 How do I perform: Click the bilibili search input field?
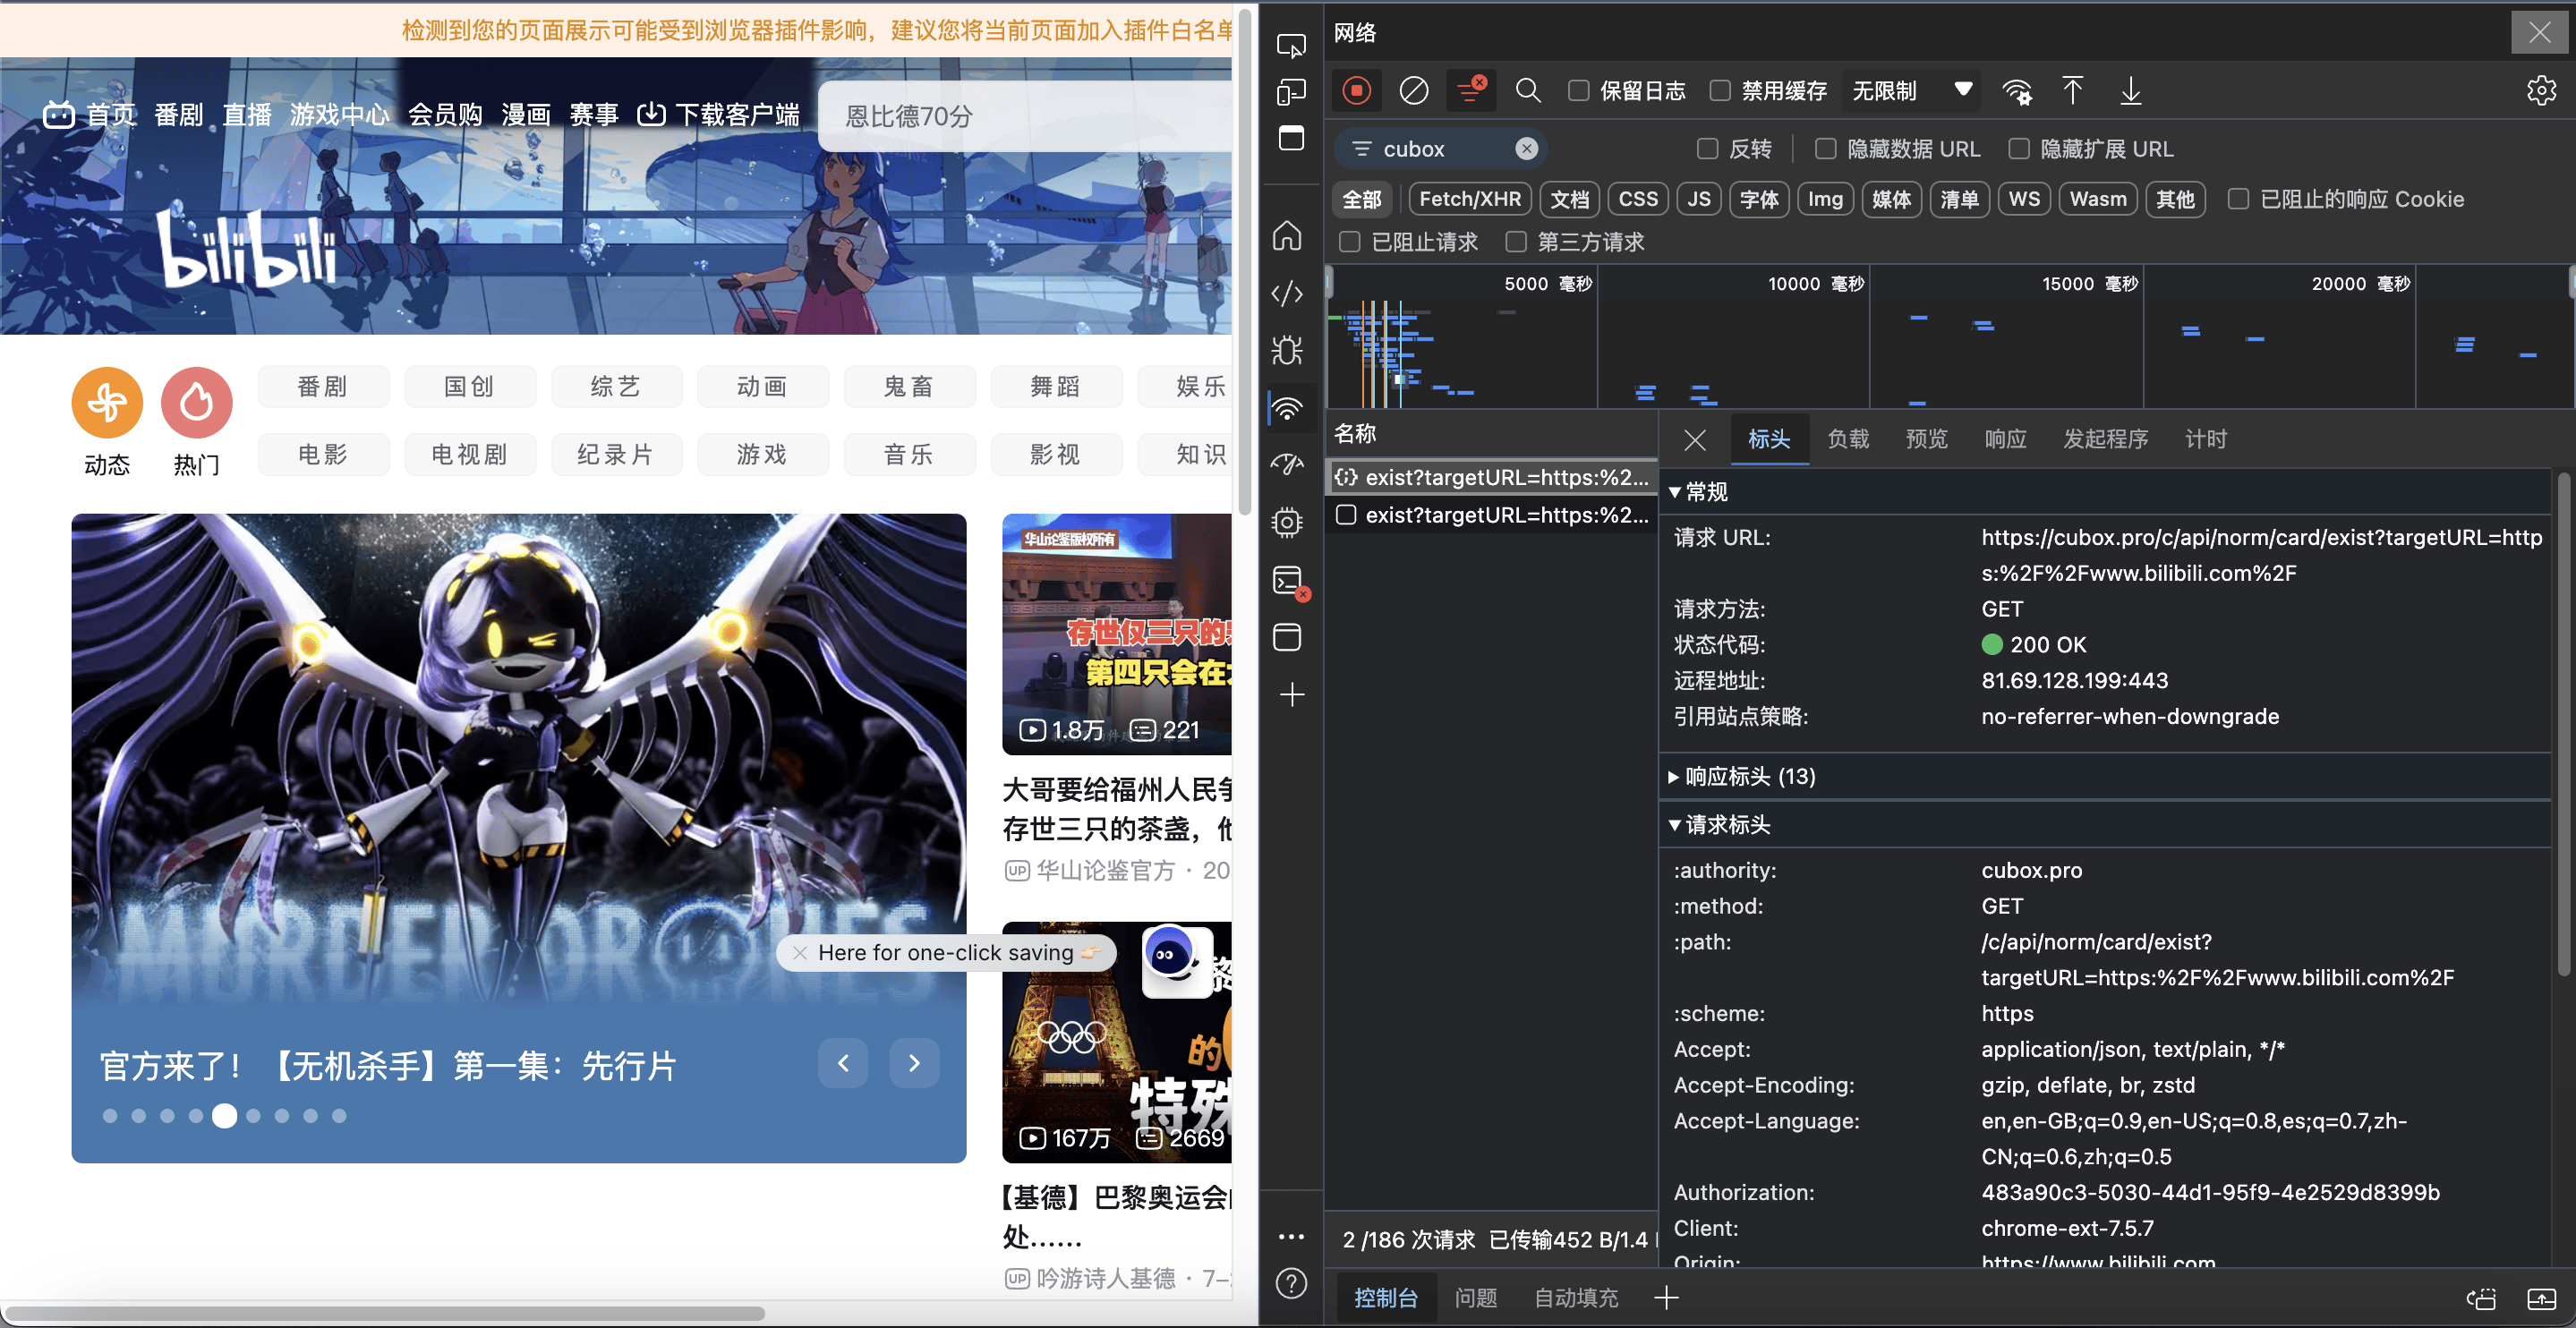pyautogui.click(x=1024, y=116)
